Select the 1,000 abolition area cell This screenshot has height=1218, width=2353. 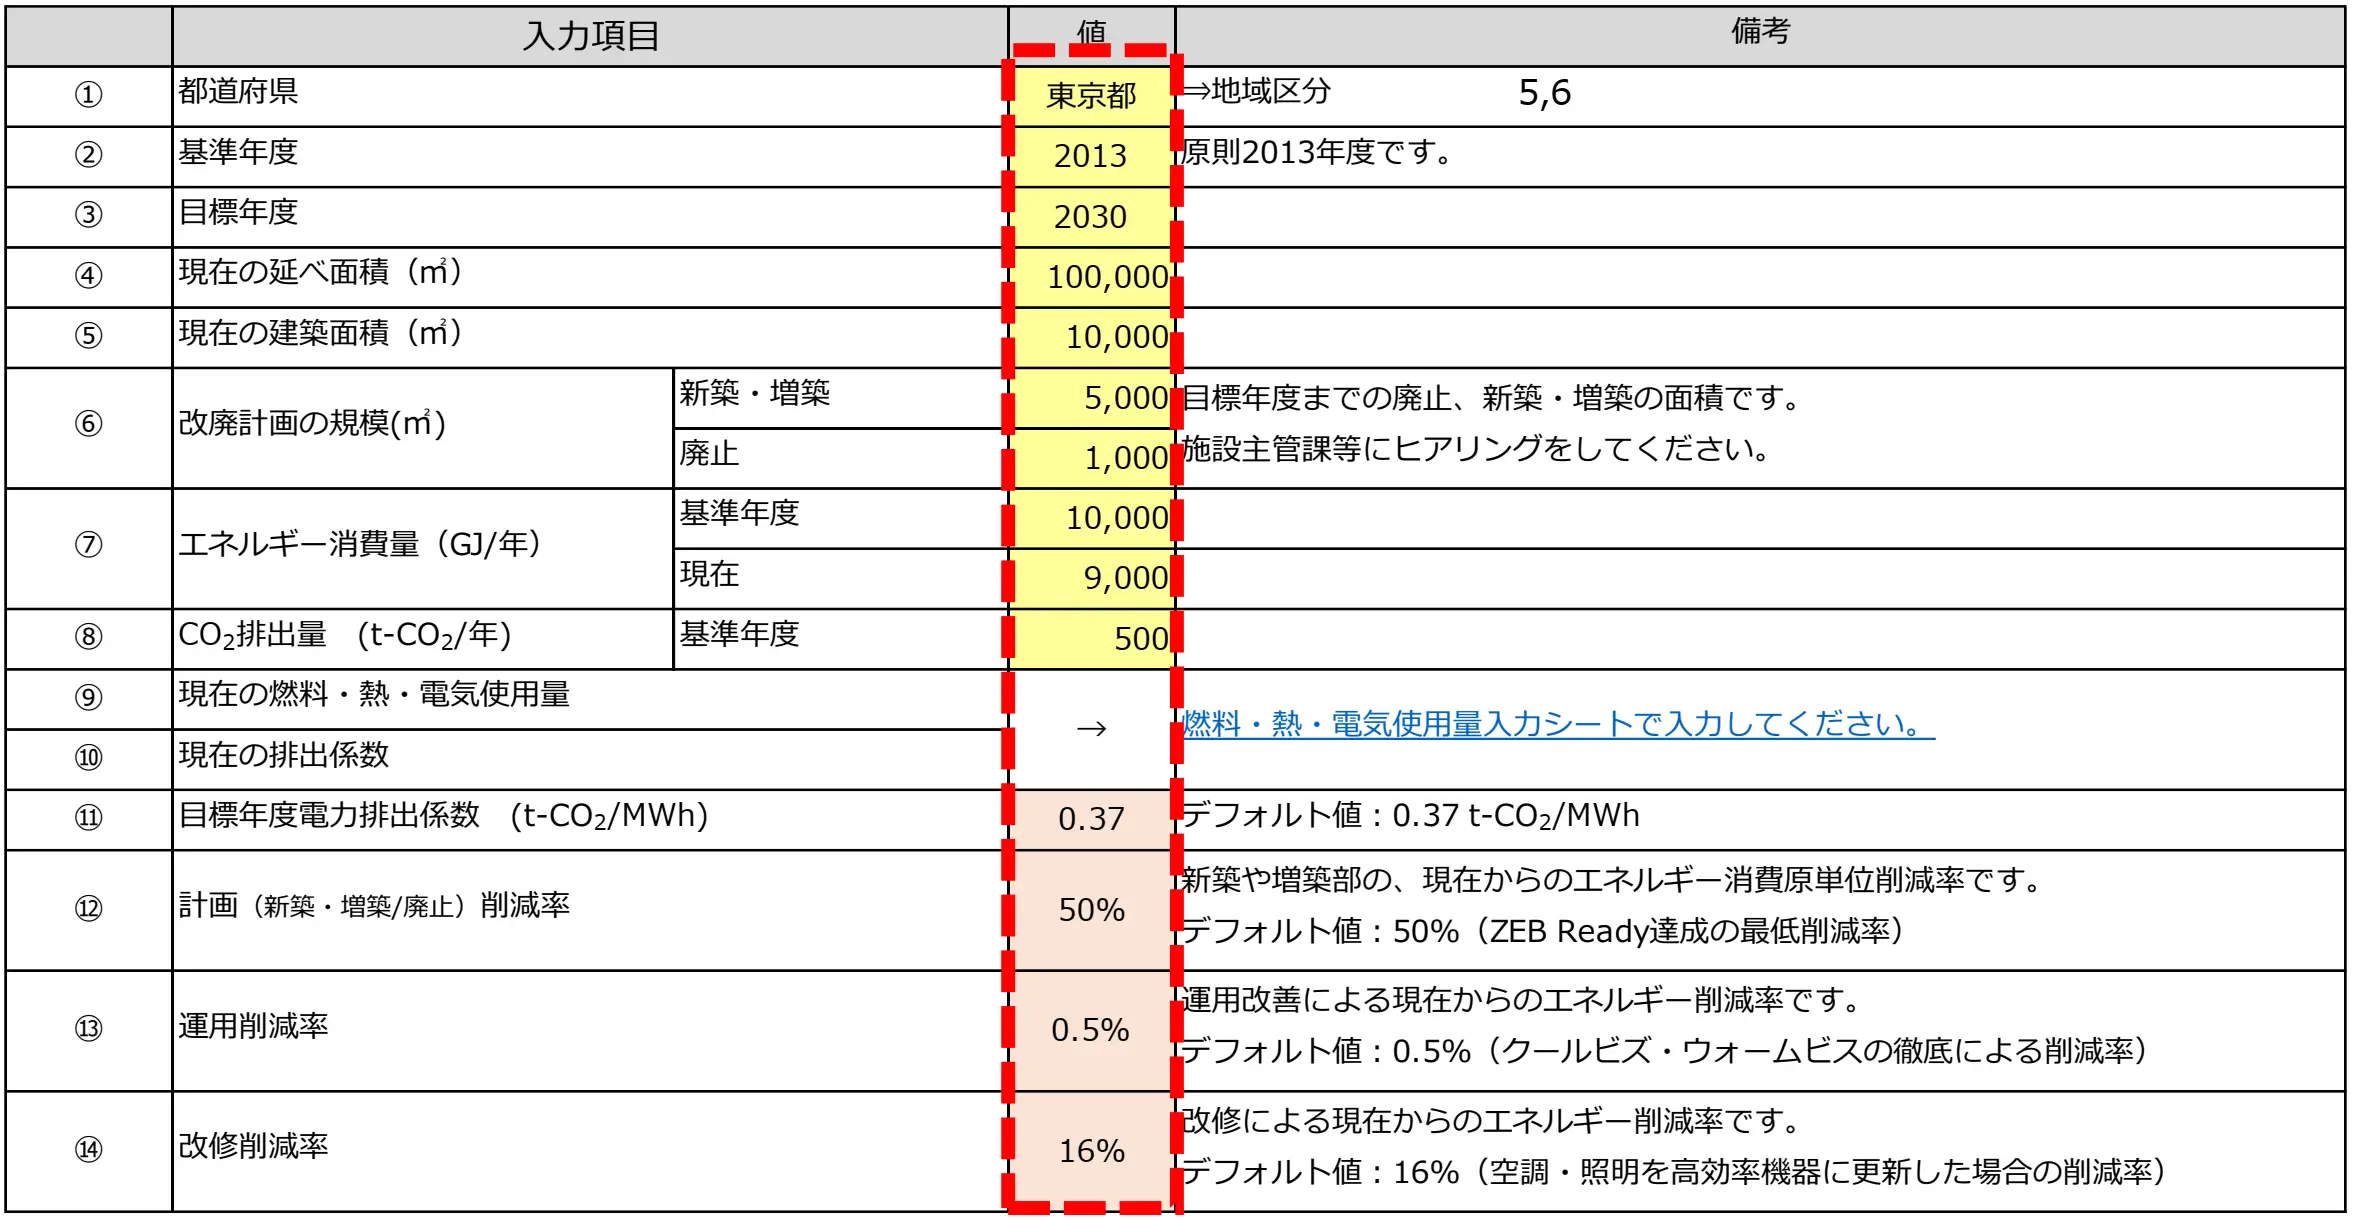click(1091, 458)
